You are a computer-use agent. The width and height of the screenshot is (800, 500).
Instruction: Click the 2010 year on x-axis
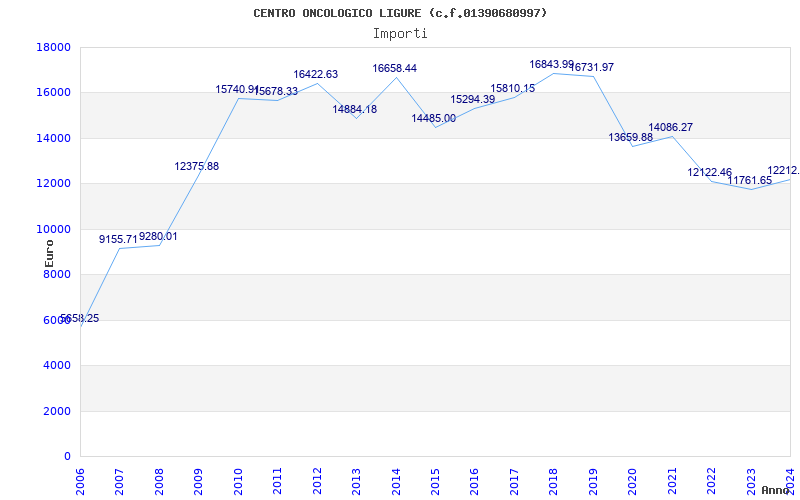pos(238,478)
